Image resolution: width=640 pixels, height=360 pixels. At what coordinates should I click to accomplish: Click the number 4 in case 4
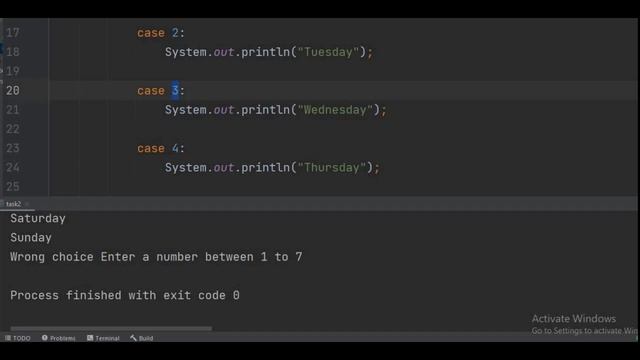coord(175,148)
